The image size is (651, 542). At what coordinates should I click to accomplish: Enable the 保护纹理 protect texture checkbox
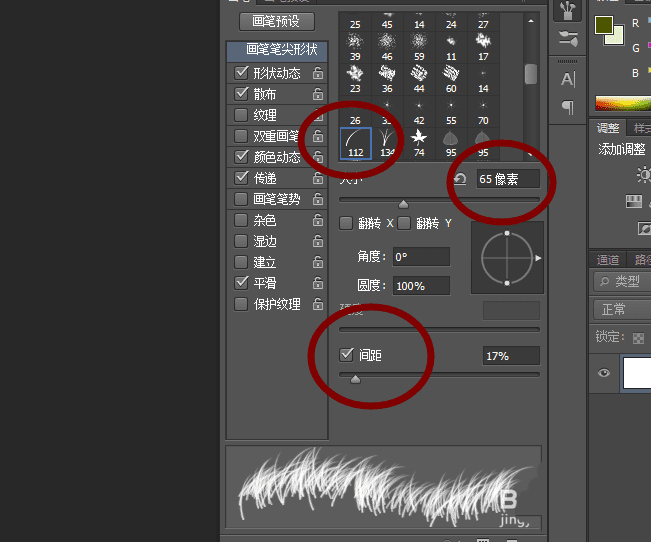241,304
